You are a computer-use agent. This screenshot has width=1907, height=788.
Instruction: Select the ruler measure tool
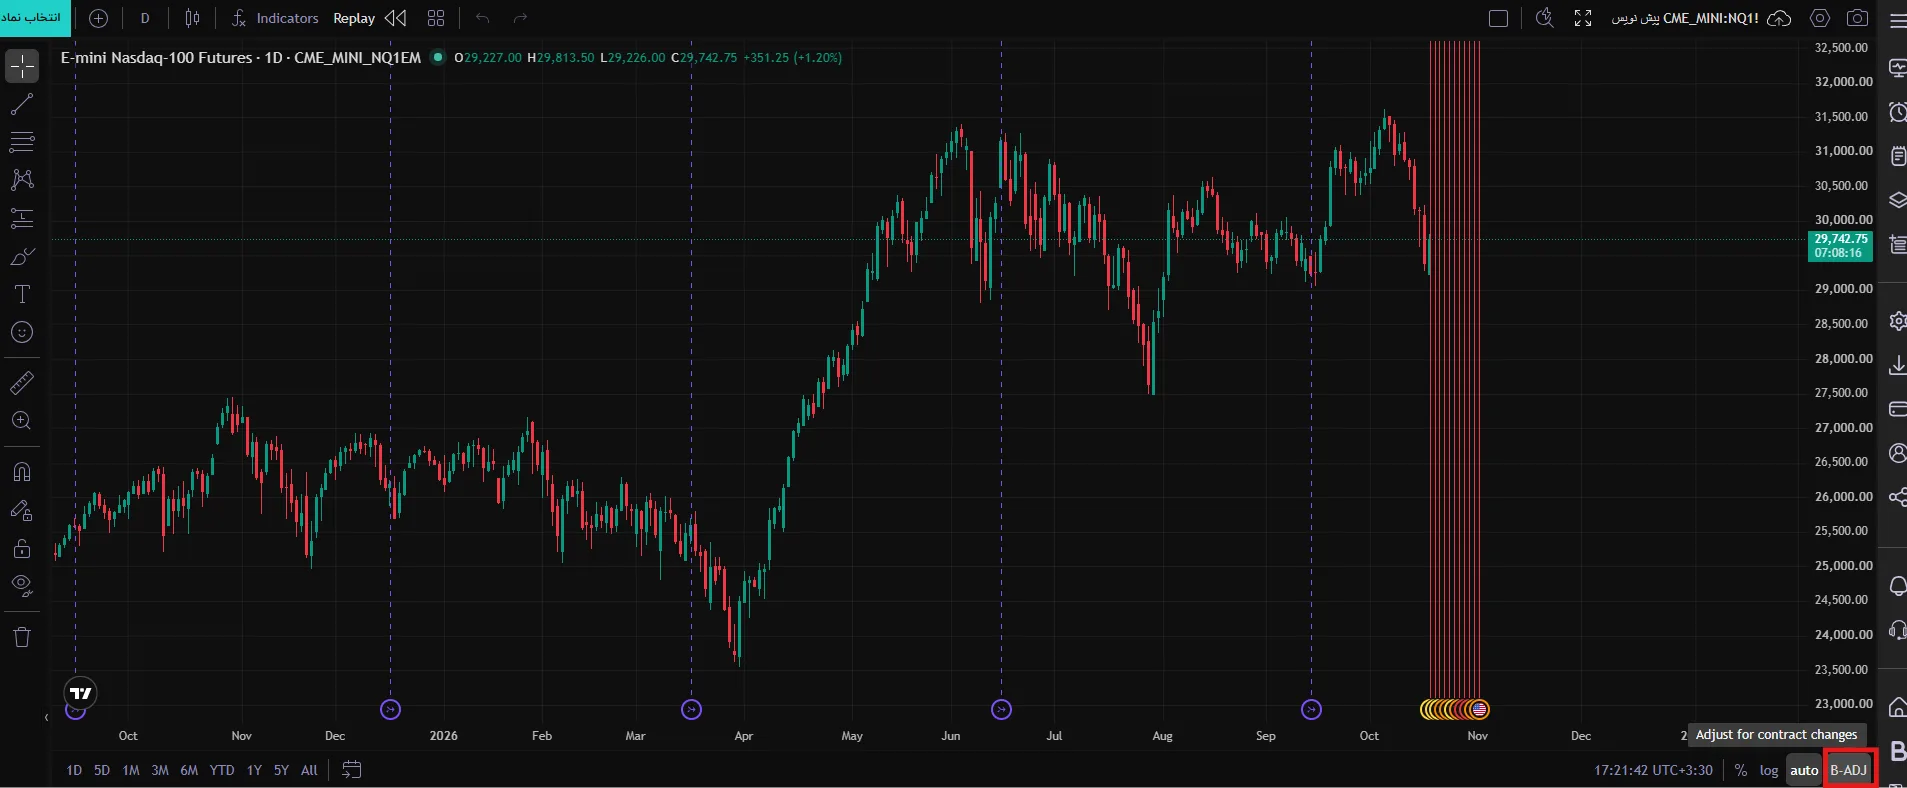[22, 382]
